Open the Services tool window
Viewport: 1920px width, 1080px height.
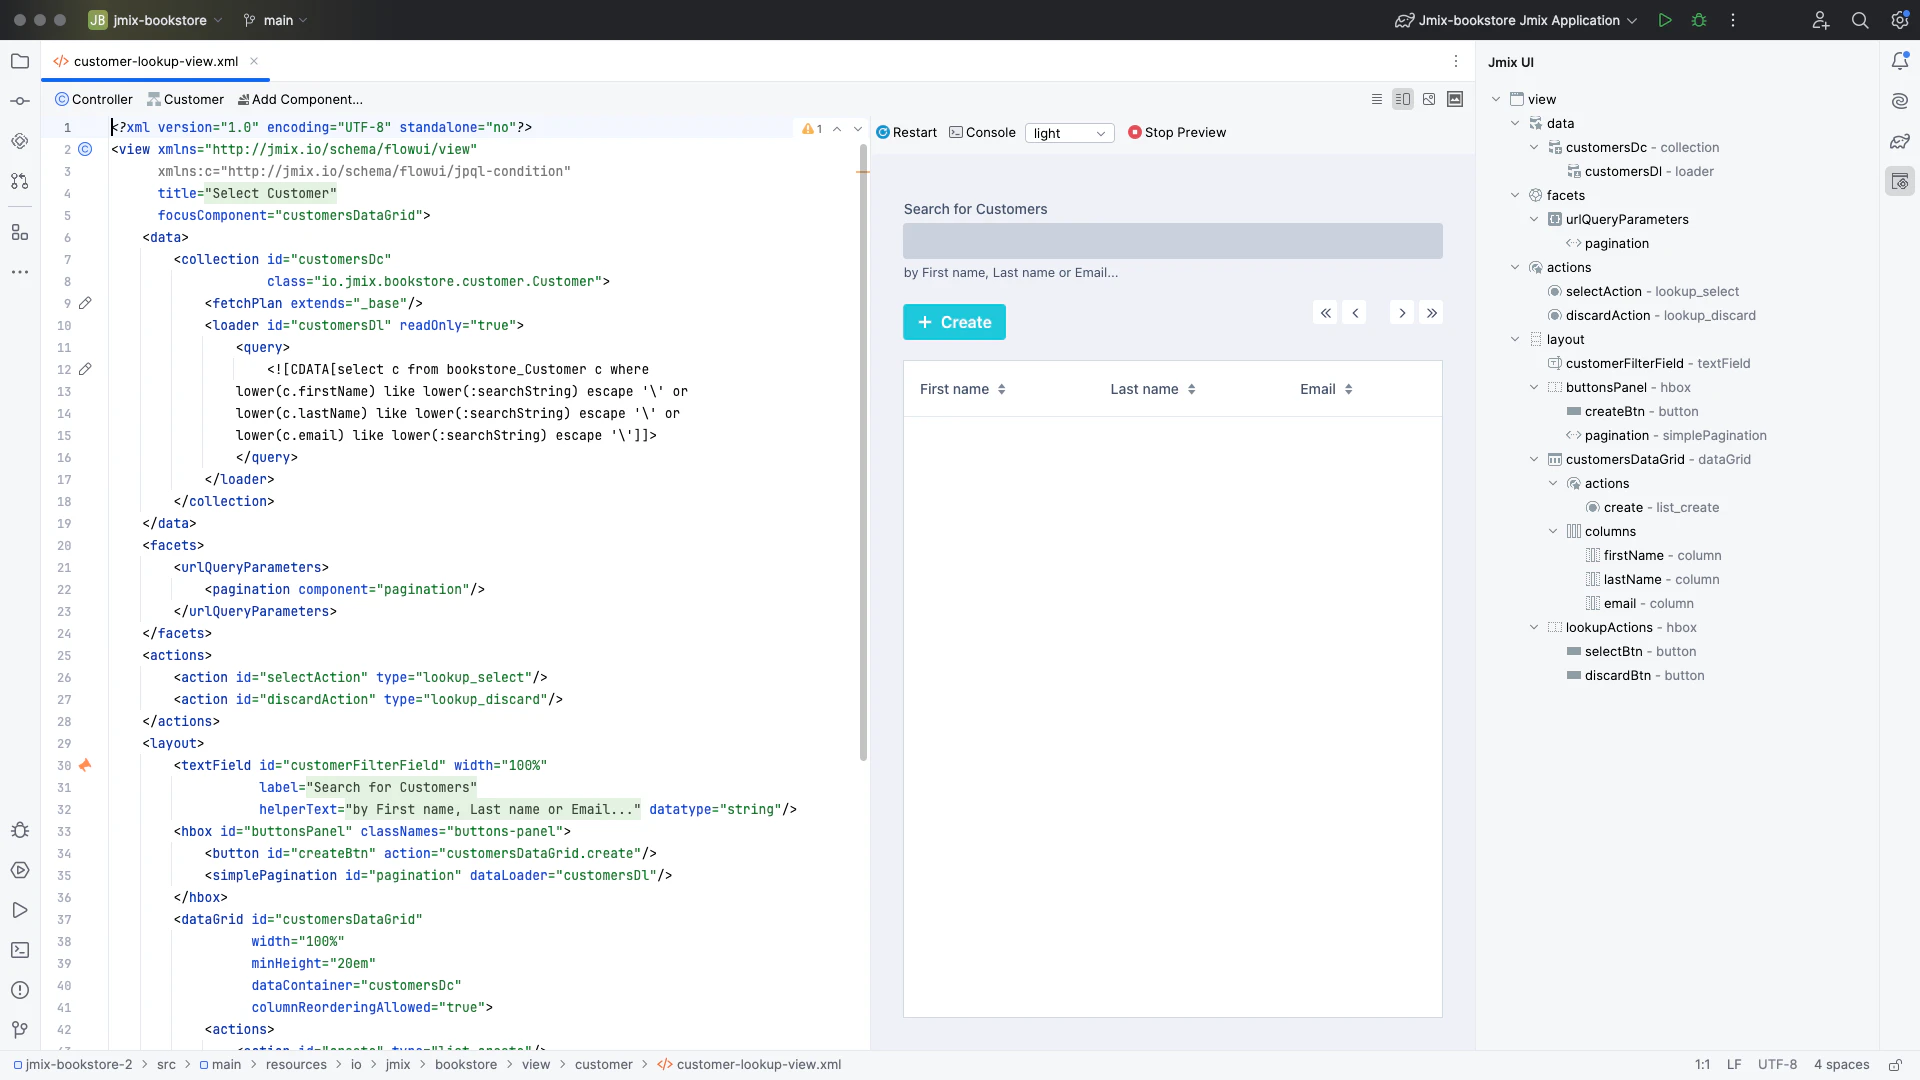coord(20,870)
